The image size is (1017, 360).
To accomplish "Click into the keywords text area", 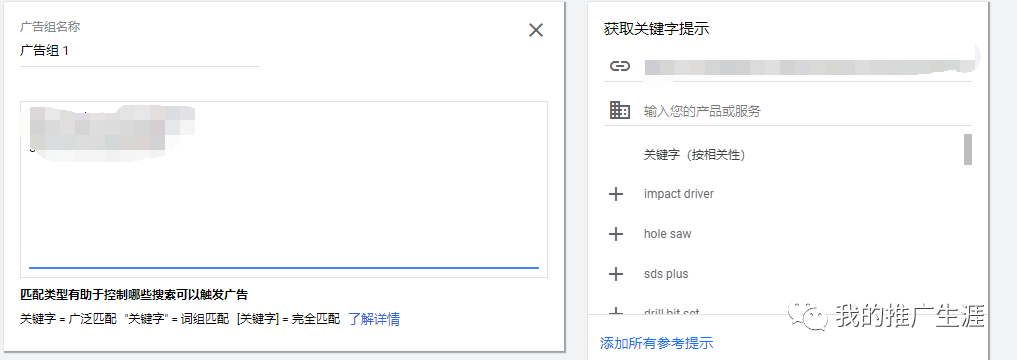I will (x=283, y=189).
